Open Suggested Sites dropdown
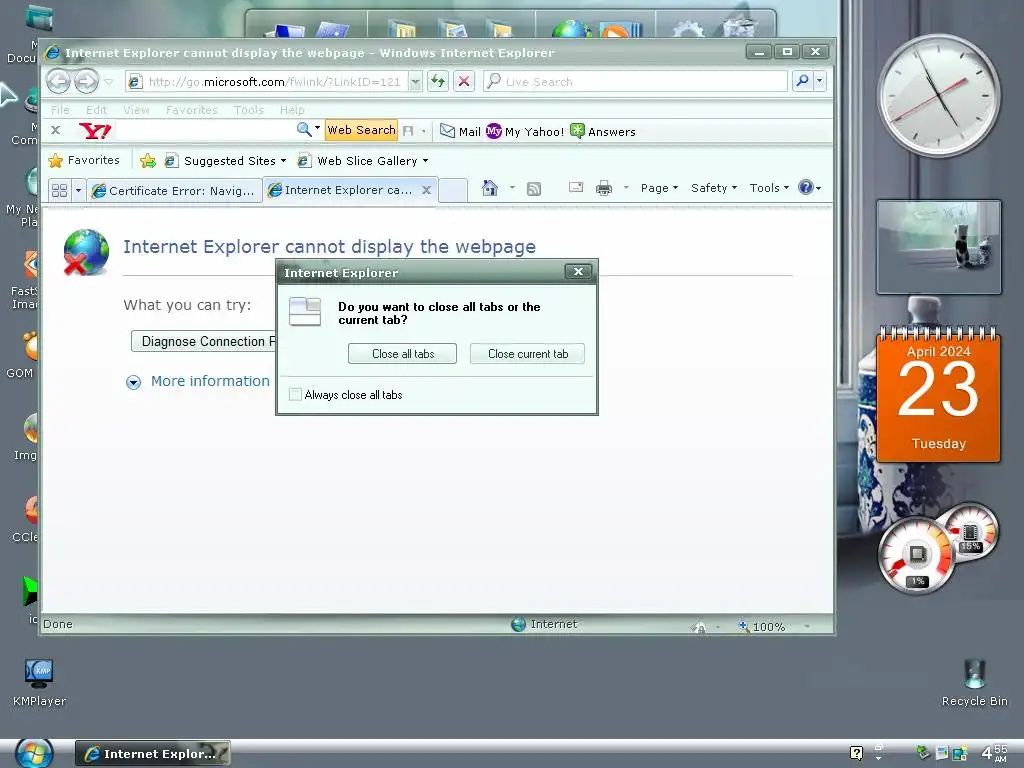This screenshot has height=768, width=1024. (225, 161)
